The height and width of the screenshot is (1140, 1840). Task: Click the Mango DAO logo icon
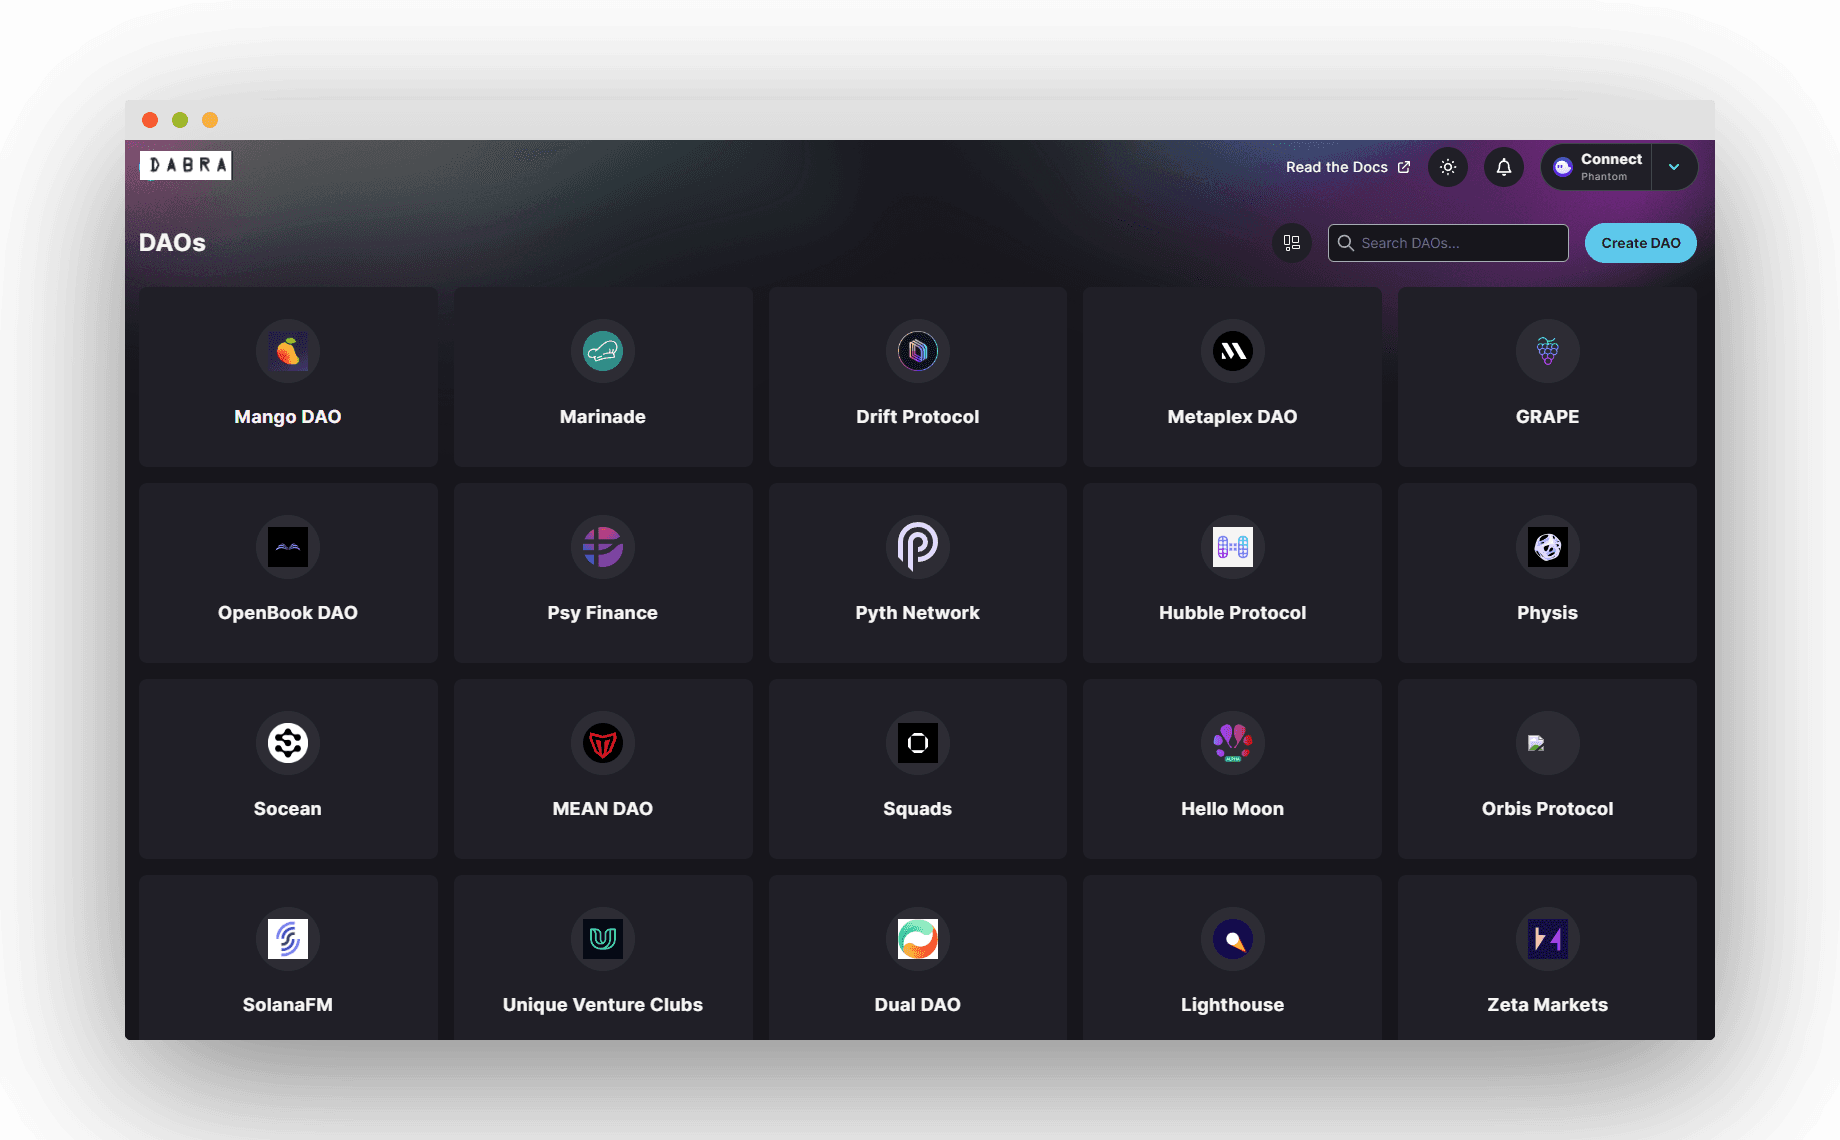pyautogui.click(x=288, y=351)
